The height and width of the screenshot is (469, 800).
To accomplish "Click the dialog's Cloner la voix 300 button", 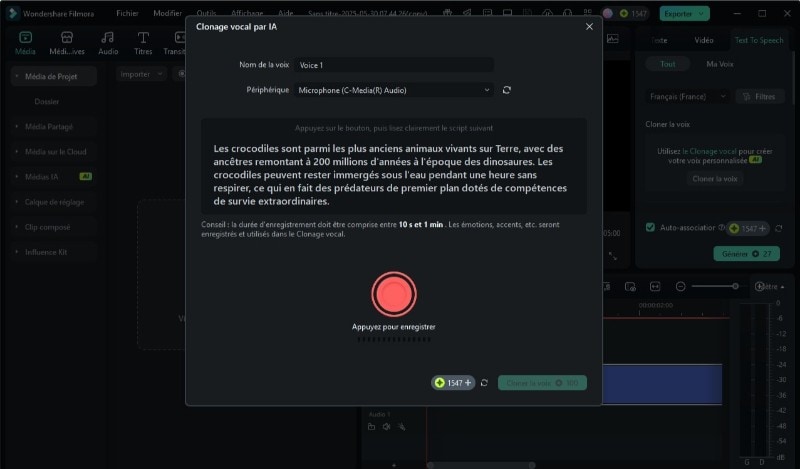I will click(542, 383).
